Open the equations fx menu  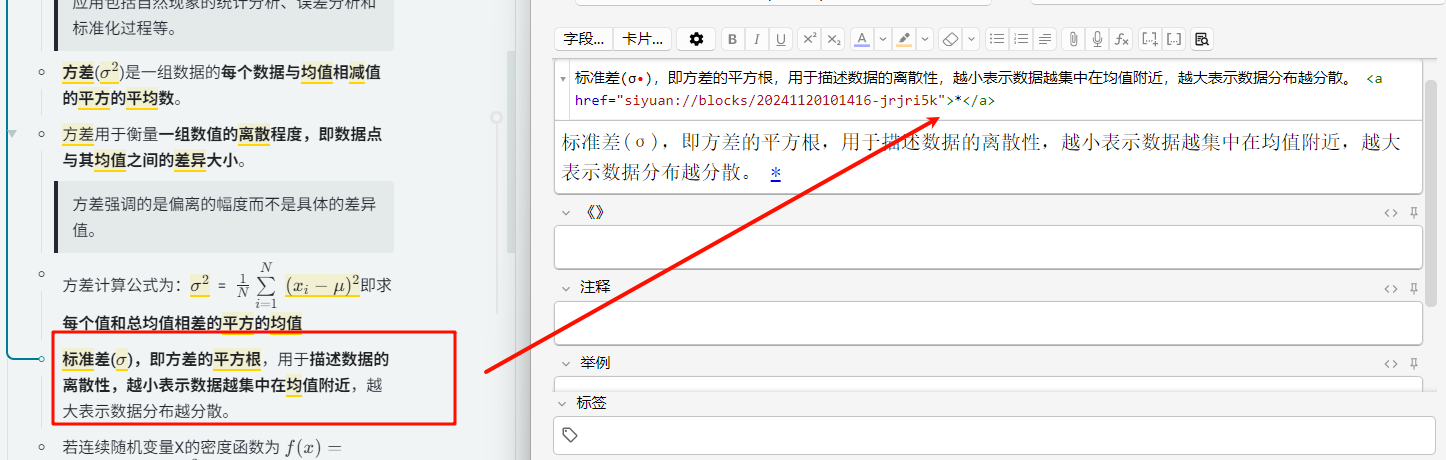[x=1121, y=39]
